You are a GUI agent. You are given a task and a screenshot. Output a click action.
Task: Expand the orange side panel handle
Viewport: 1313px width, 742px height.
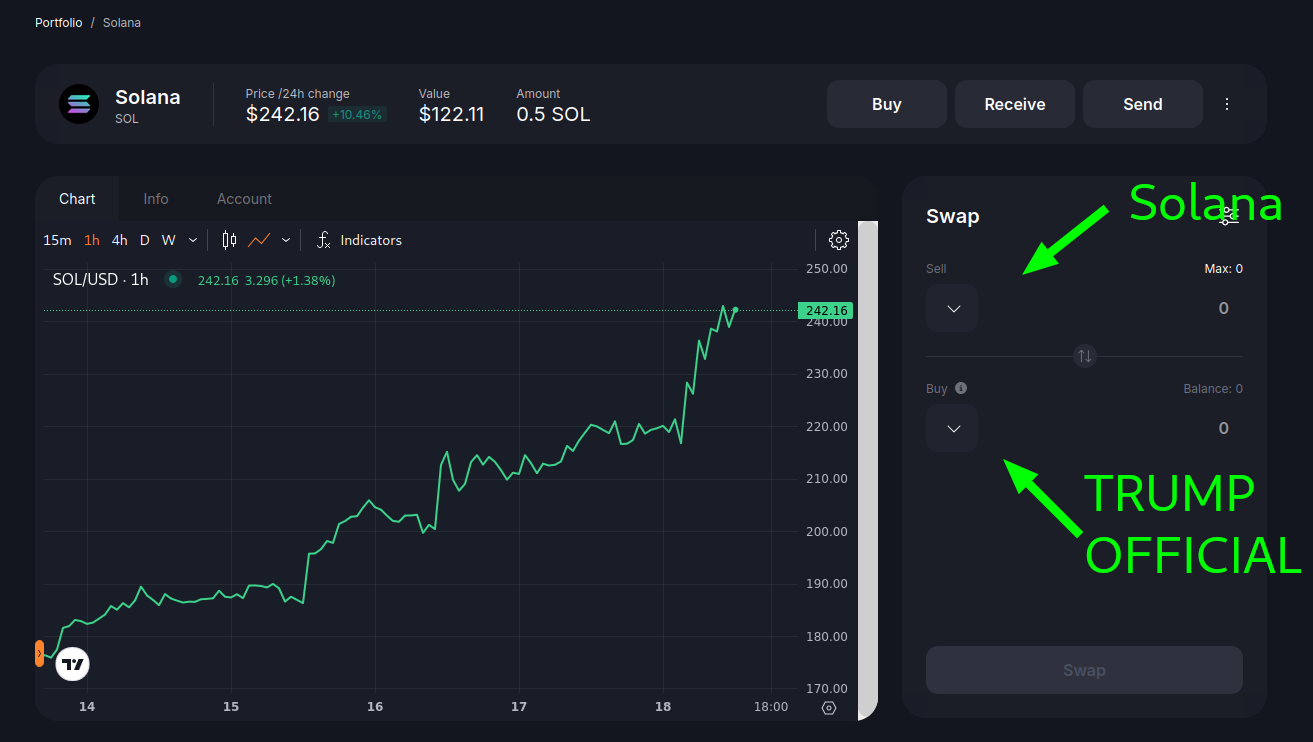point(39,654)
